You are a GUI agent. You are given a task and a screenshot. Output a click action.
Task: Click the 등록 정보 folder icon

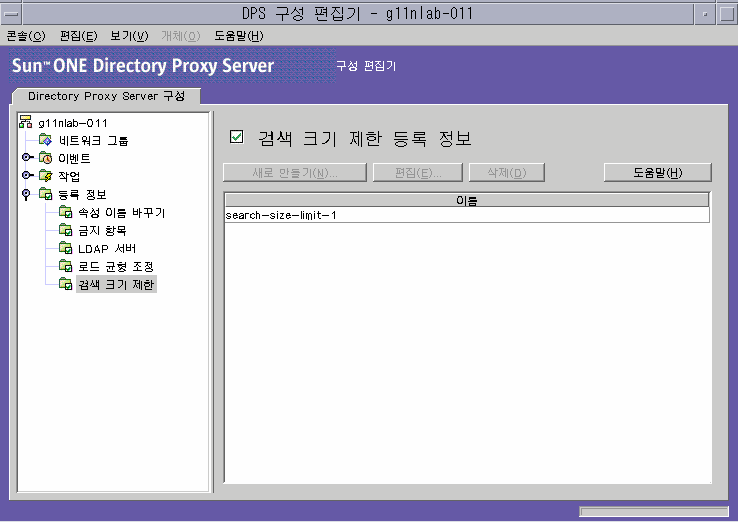click(46, 193)
